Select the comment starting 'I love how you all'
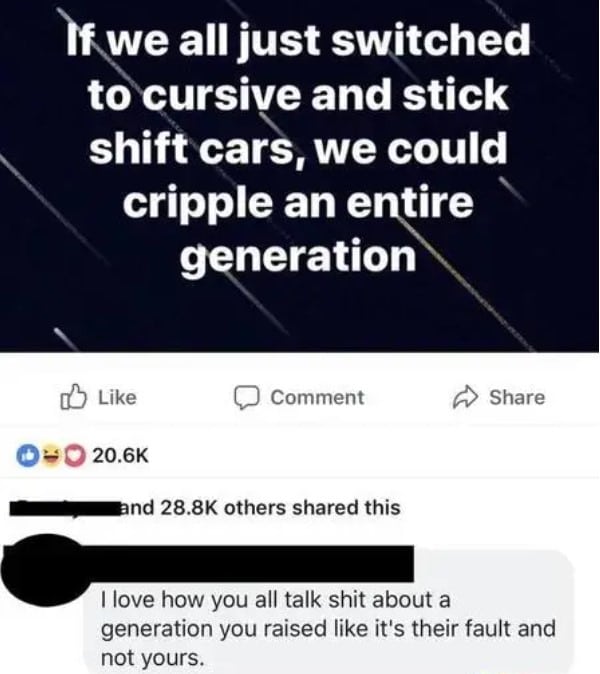The height and width of the screenshot is (674, 600). [x=328, y=628]
